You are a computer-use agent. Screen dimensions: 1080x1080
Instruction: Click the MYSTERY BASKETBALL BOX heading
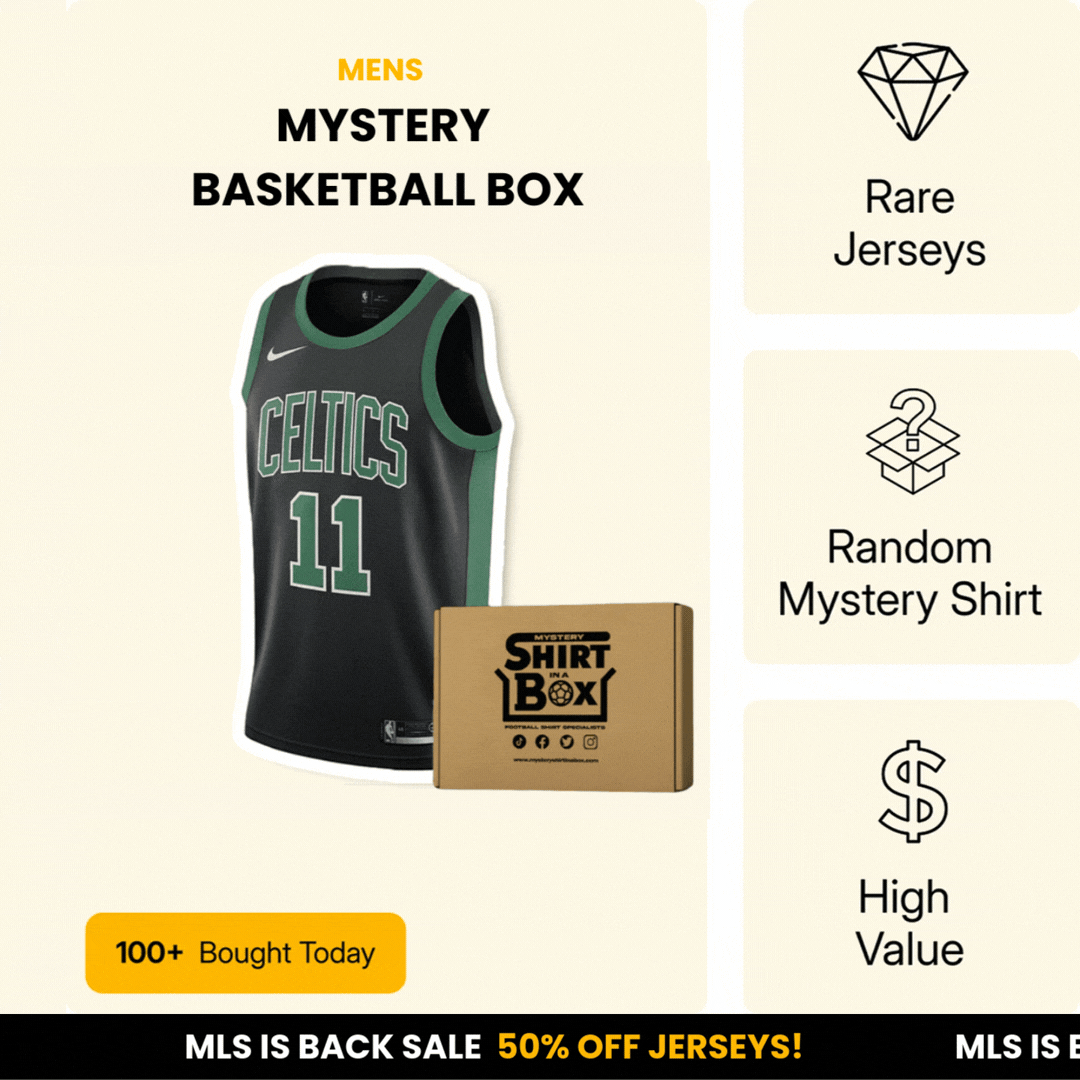click(387, 157)
